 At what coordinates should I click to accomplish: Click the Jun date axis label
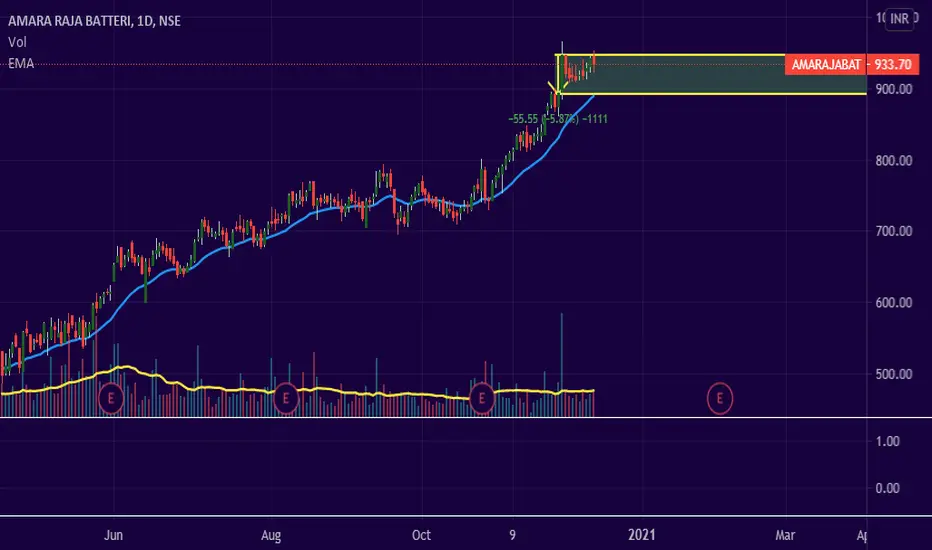coord(114,535)
